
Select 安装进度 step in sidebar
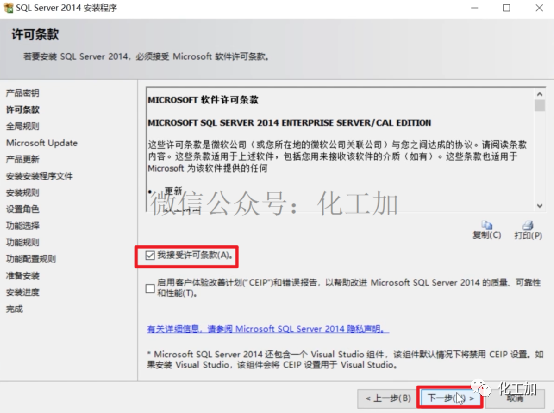tap(23, 292)
